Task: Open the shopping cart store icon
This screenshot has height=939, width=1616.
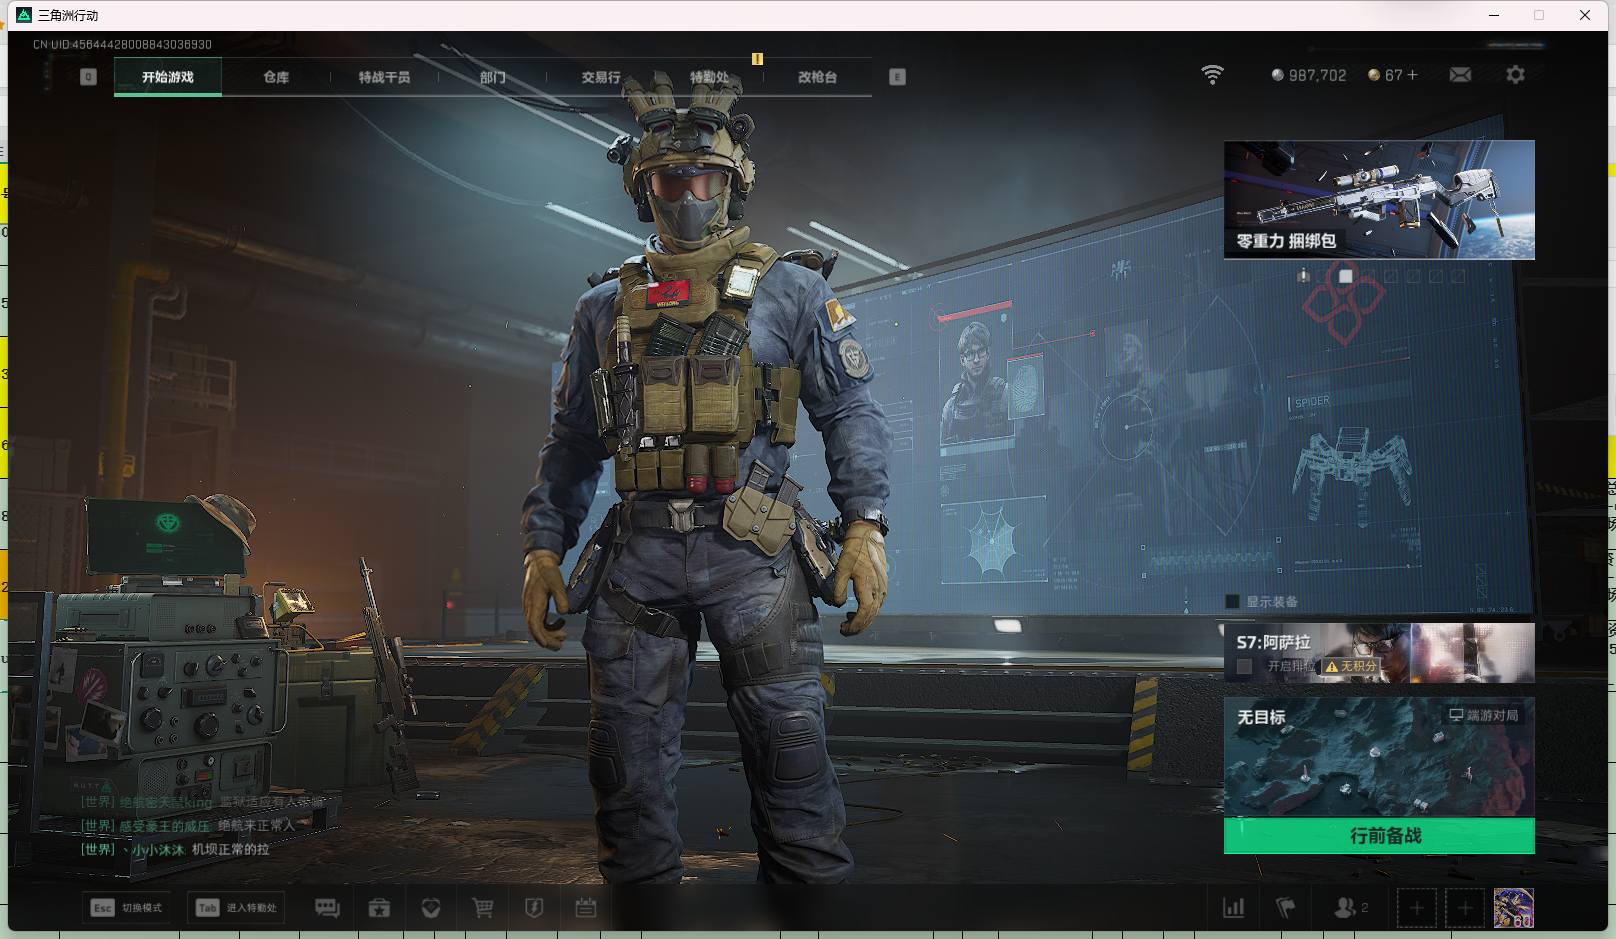Action: coord(483,908)
